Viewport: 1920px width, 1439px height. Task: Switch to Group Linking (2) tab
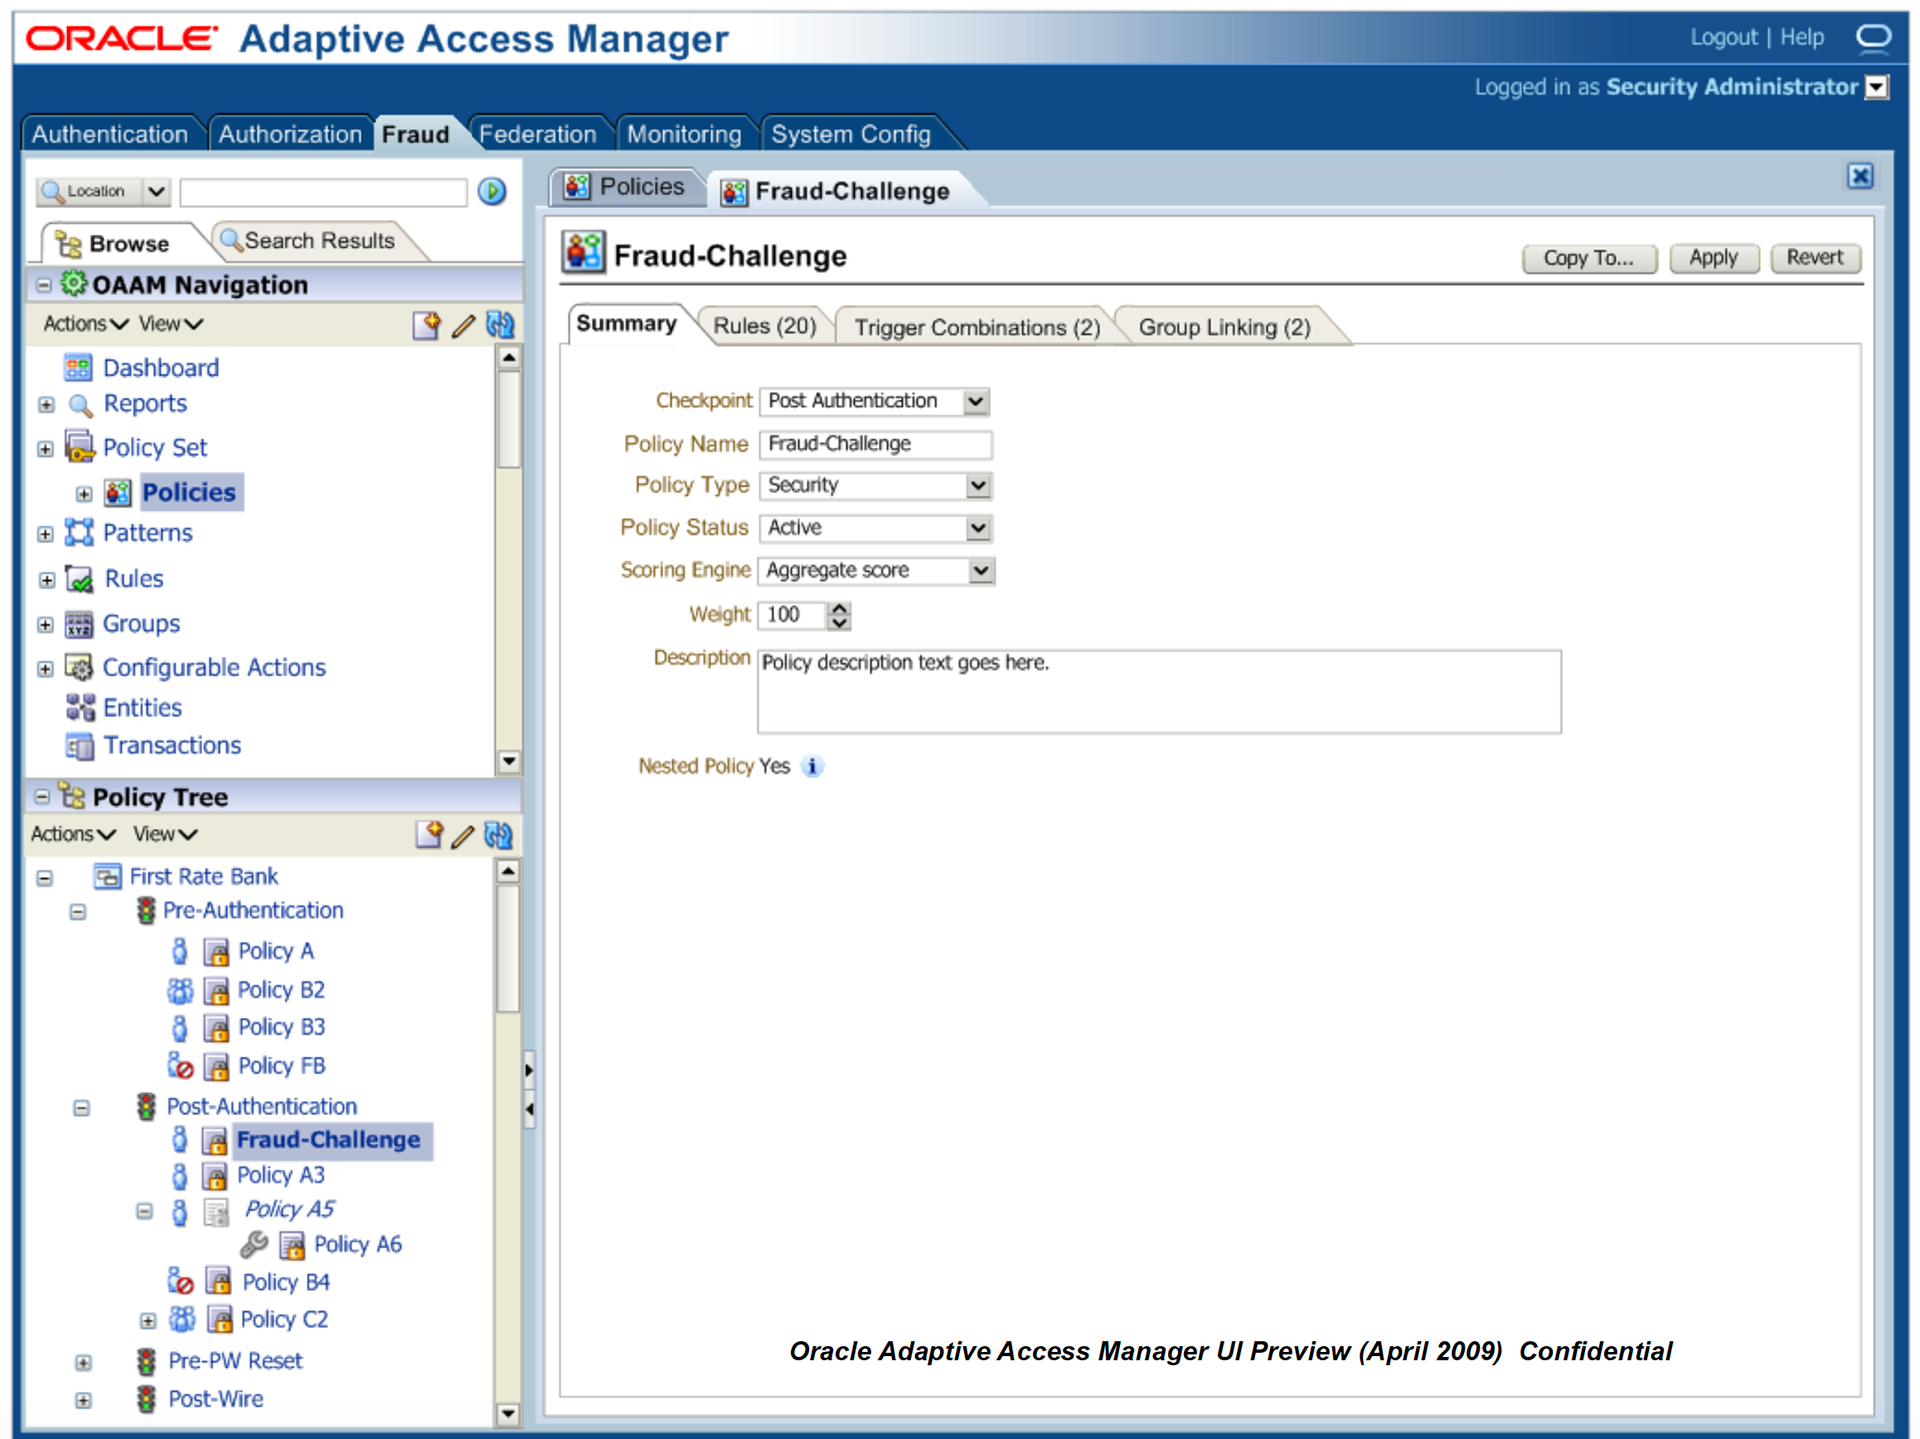[1225, 328]
